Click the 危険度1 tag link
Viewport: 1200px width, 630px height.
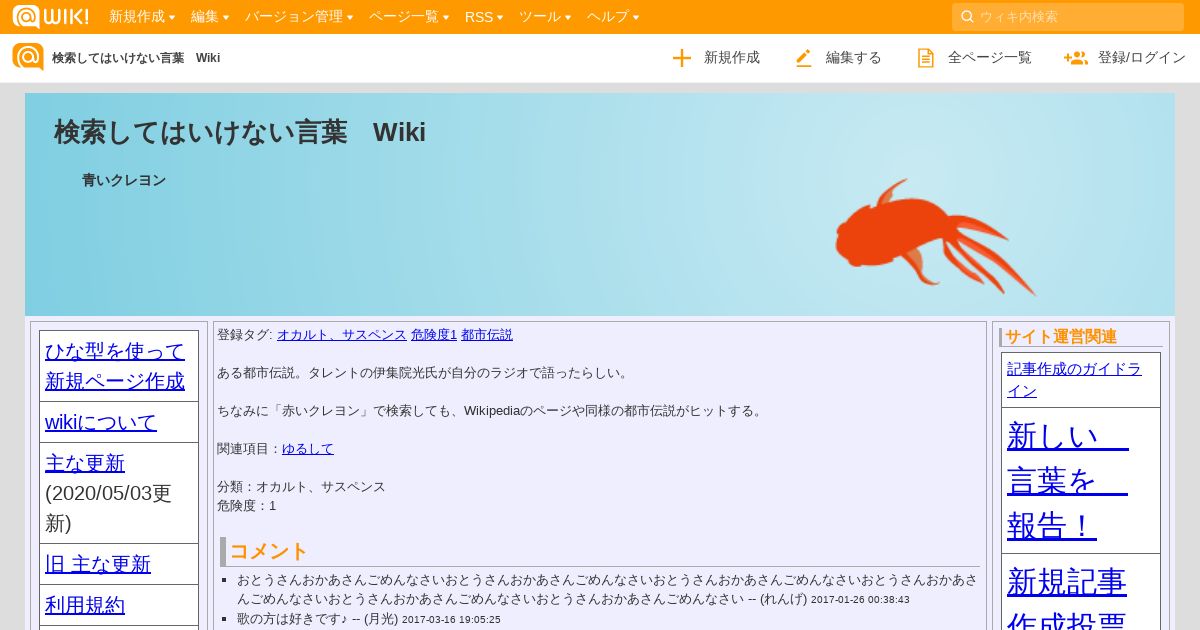pyautogui.click(x=434, y=335)
